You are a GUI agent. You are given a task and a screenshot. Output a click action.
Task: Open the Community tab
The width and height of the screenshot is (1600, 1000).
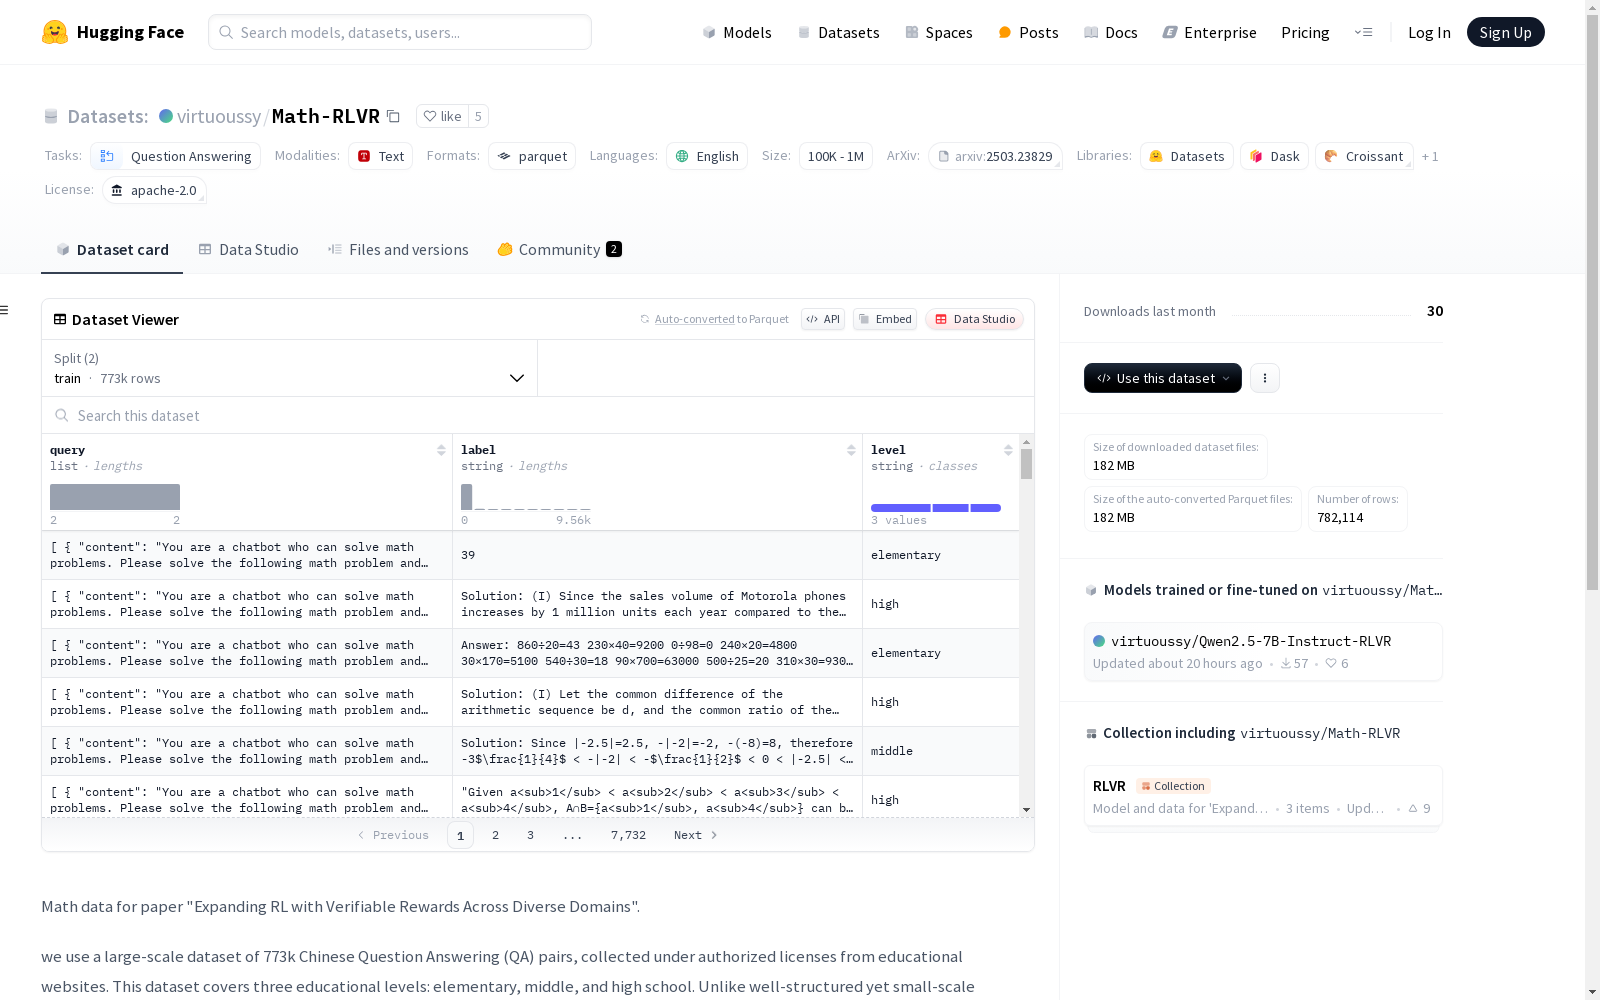tap(560, 249)
